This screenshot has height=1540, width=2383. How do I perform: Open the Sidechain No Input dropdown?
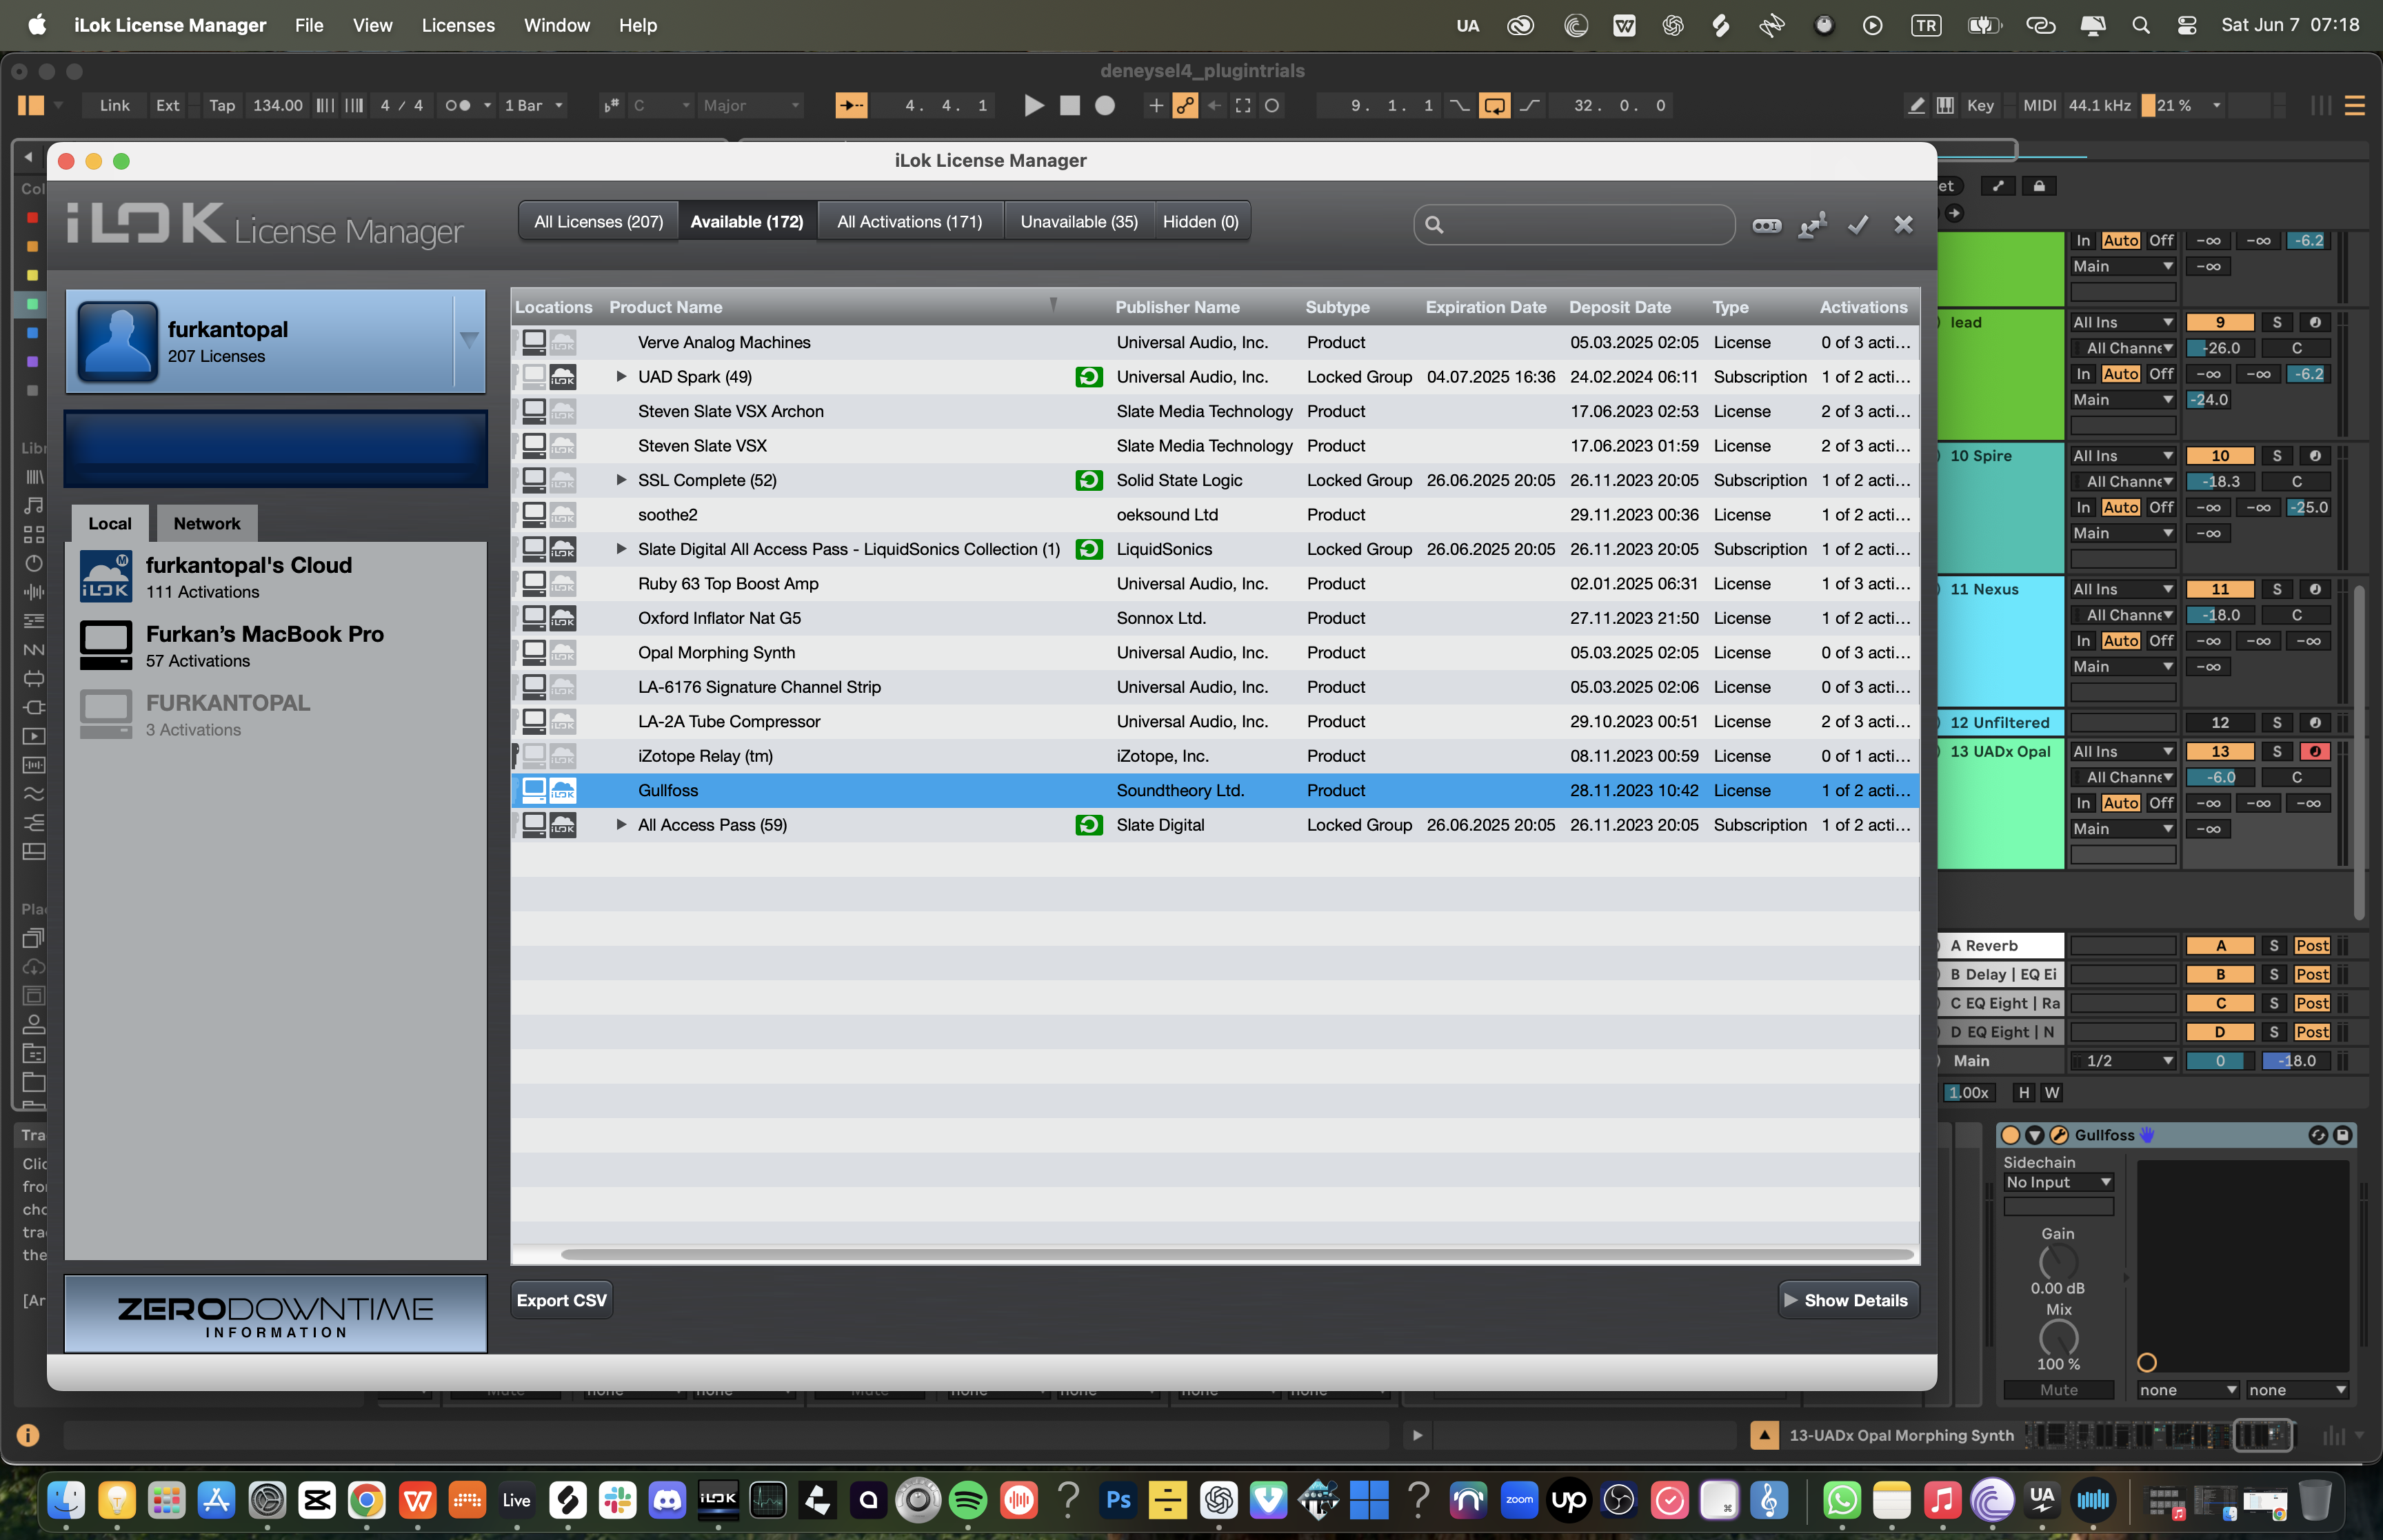click(x=2058, y=1182)
